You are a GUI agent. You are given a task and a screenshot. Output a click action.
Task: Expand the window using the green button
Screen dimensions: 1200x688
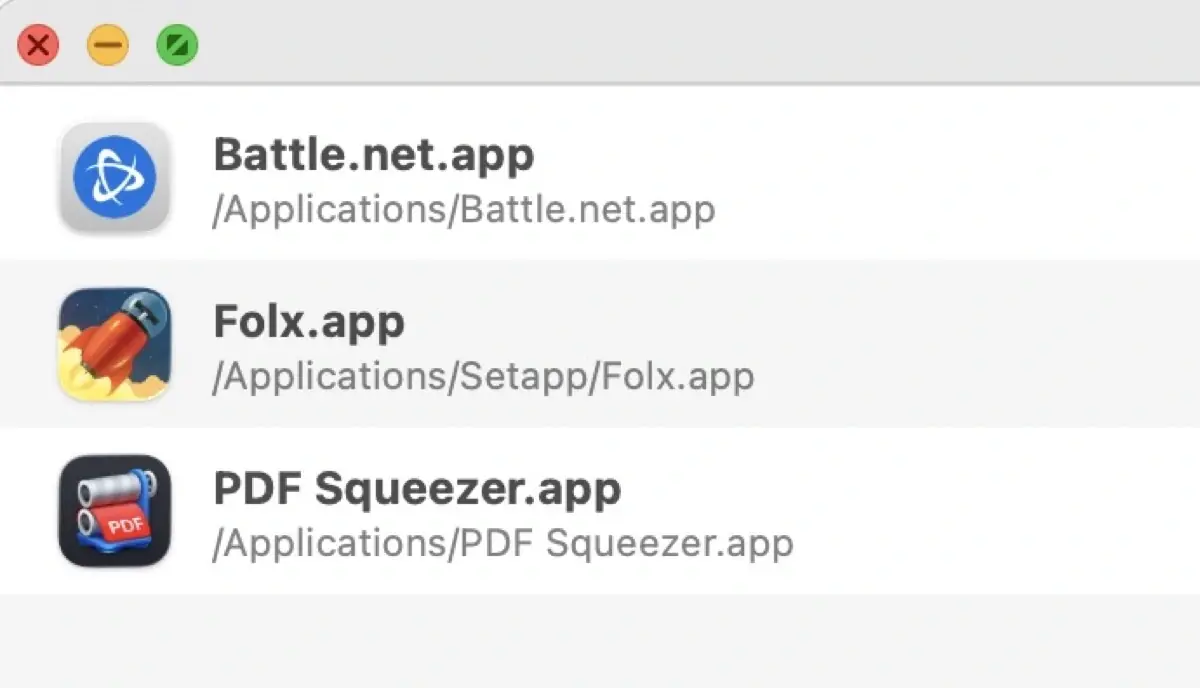click(176, 44)
